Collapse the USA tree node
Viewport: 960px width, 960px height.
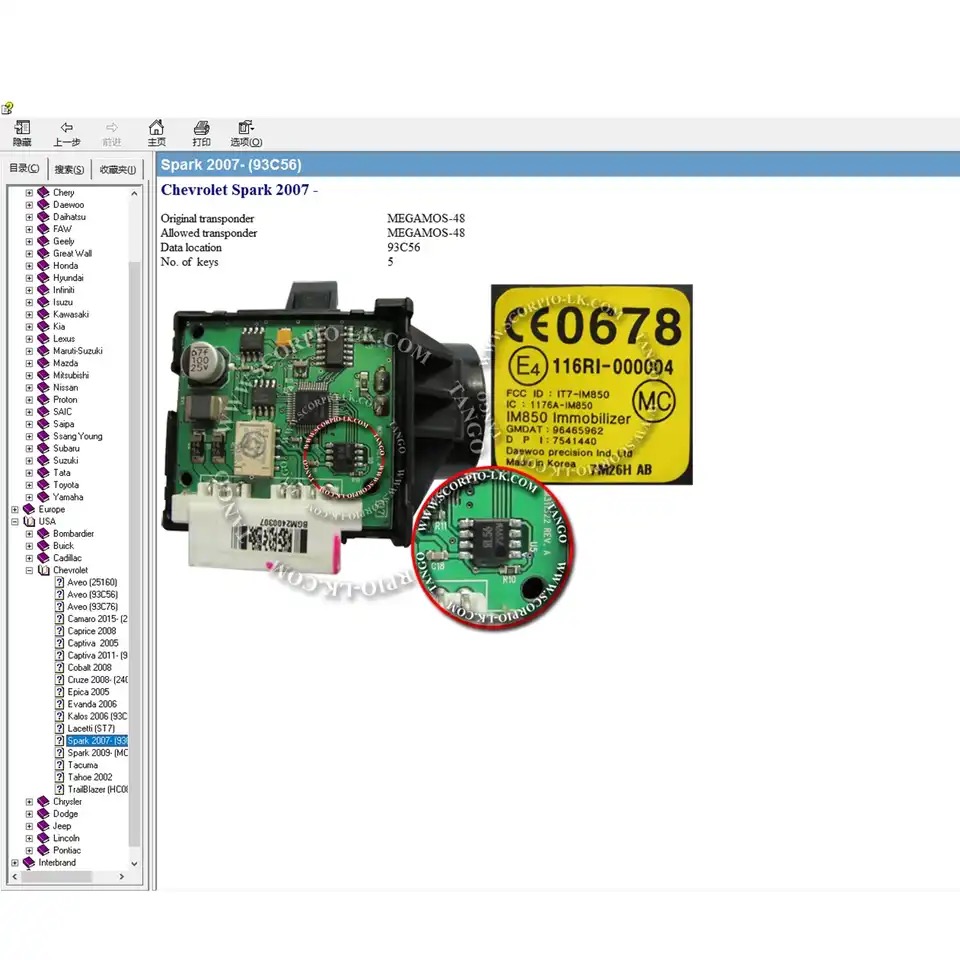pyautogui.click(x=15, y=521)
